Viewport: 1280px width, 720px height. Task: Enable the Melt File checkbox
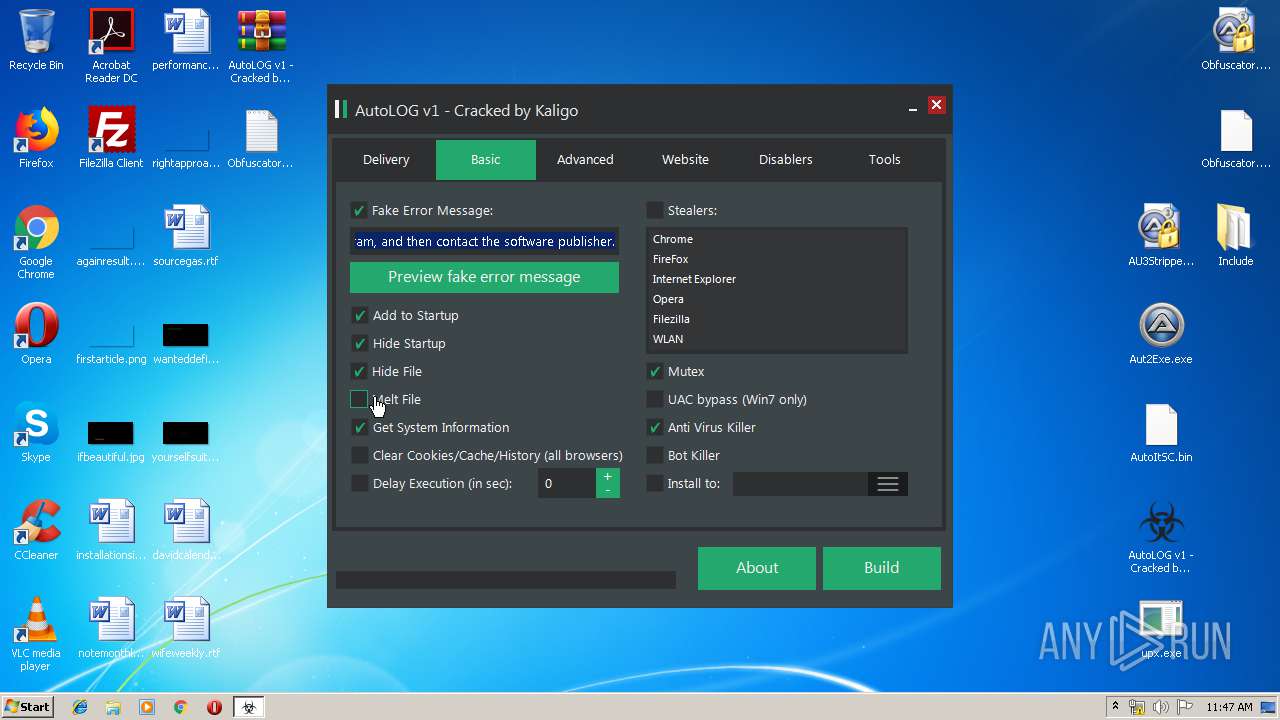pyautogui.click(x=359, y=399)
